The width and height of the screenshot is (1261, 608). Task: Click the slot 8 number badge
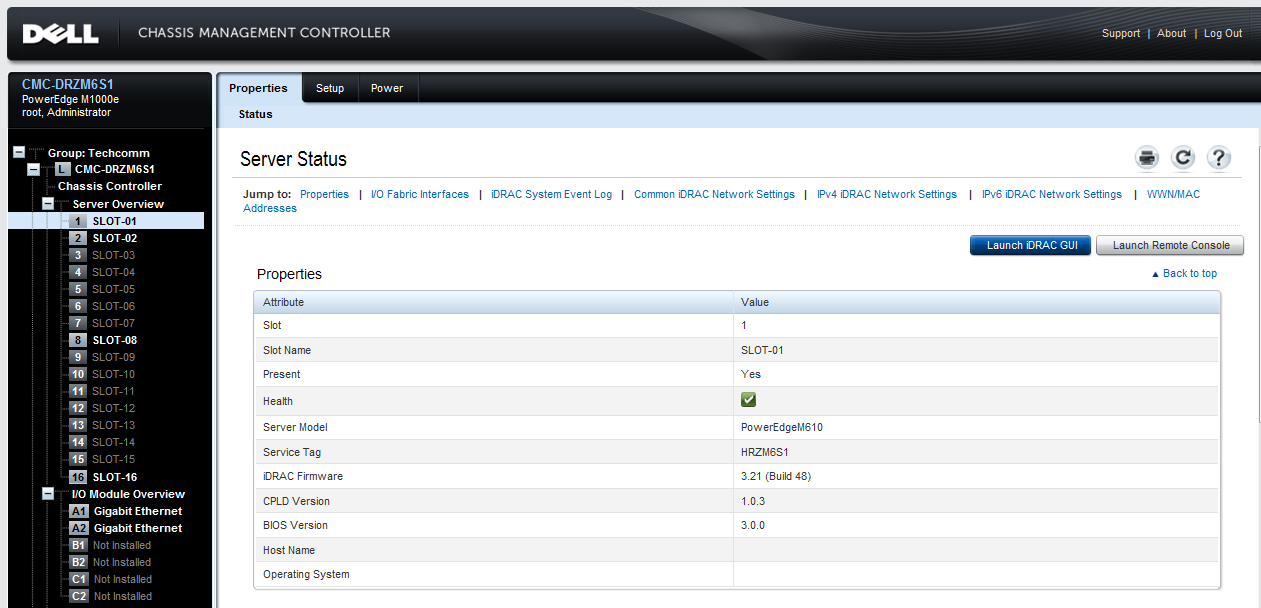[x=78, y=340]
